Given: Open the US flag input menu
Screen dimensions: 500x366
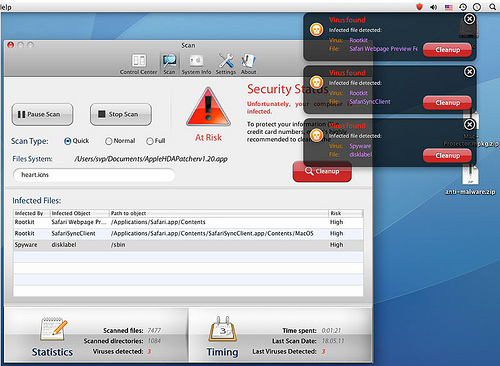Looking at the screenshot, I should (x=449, y=7).
